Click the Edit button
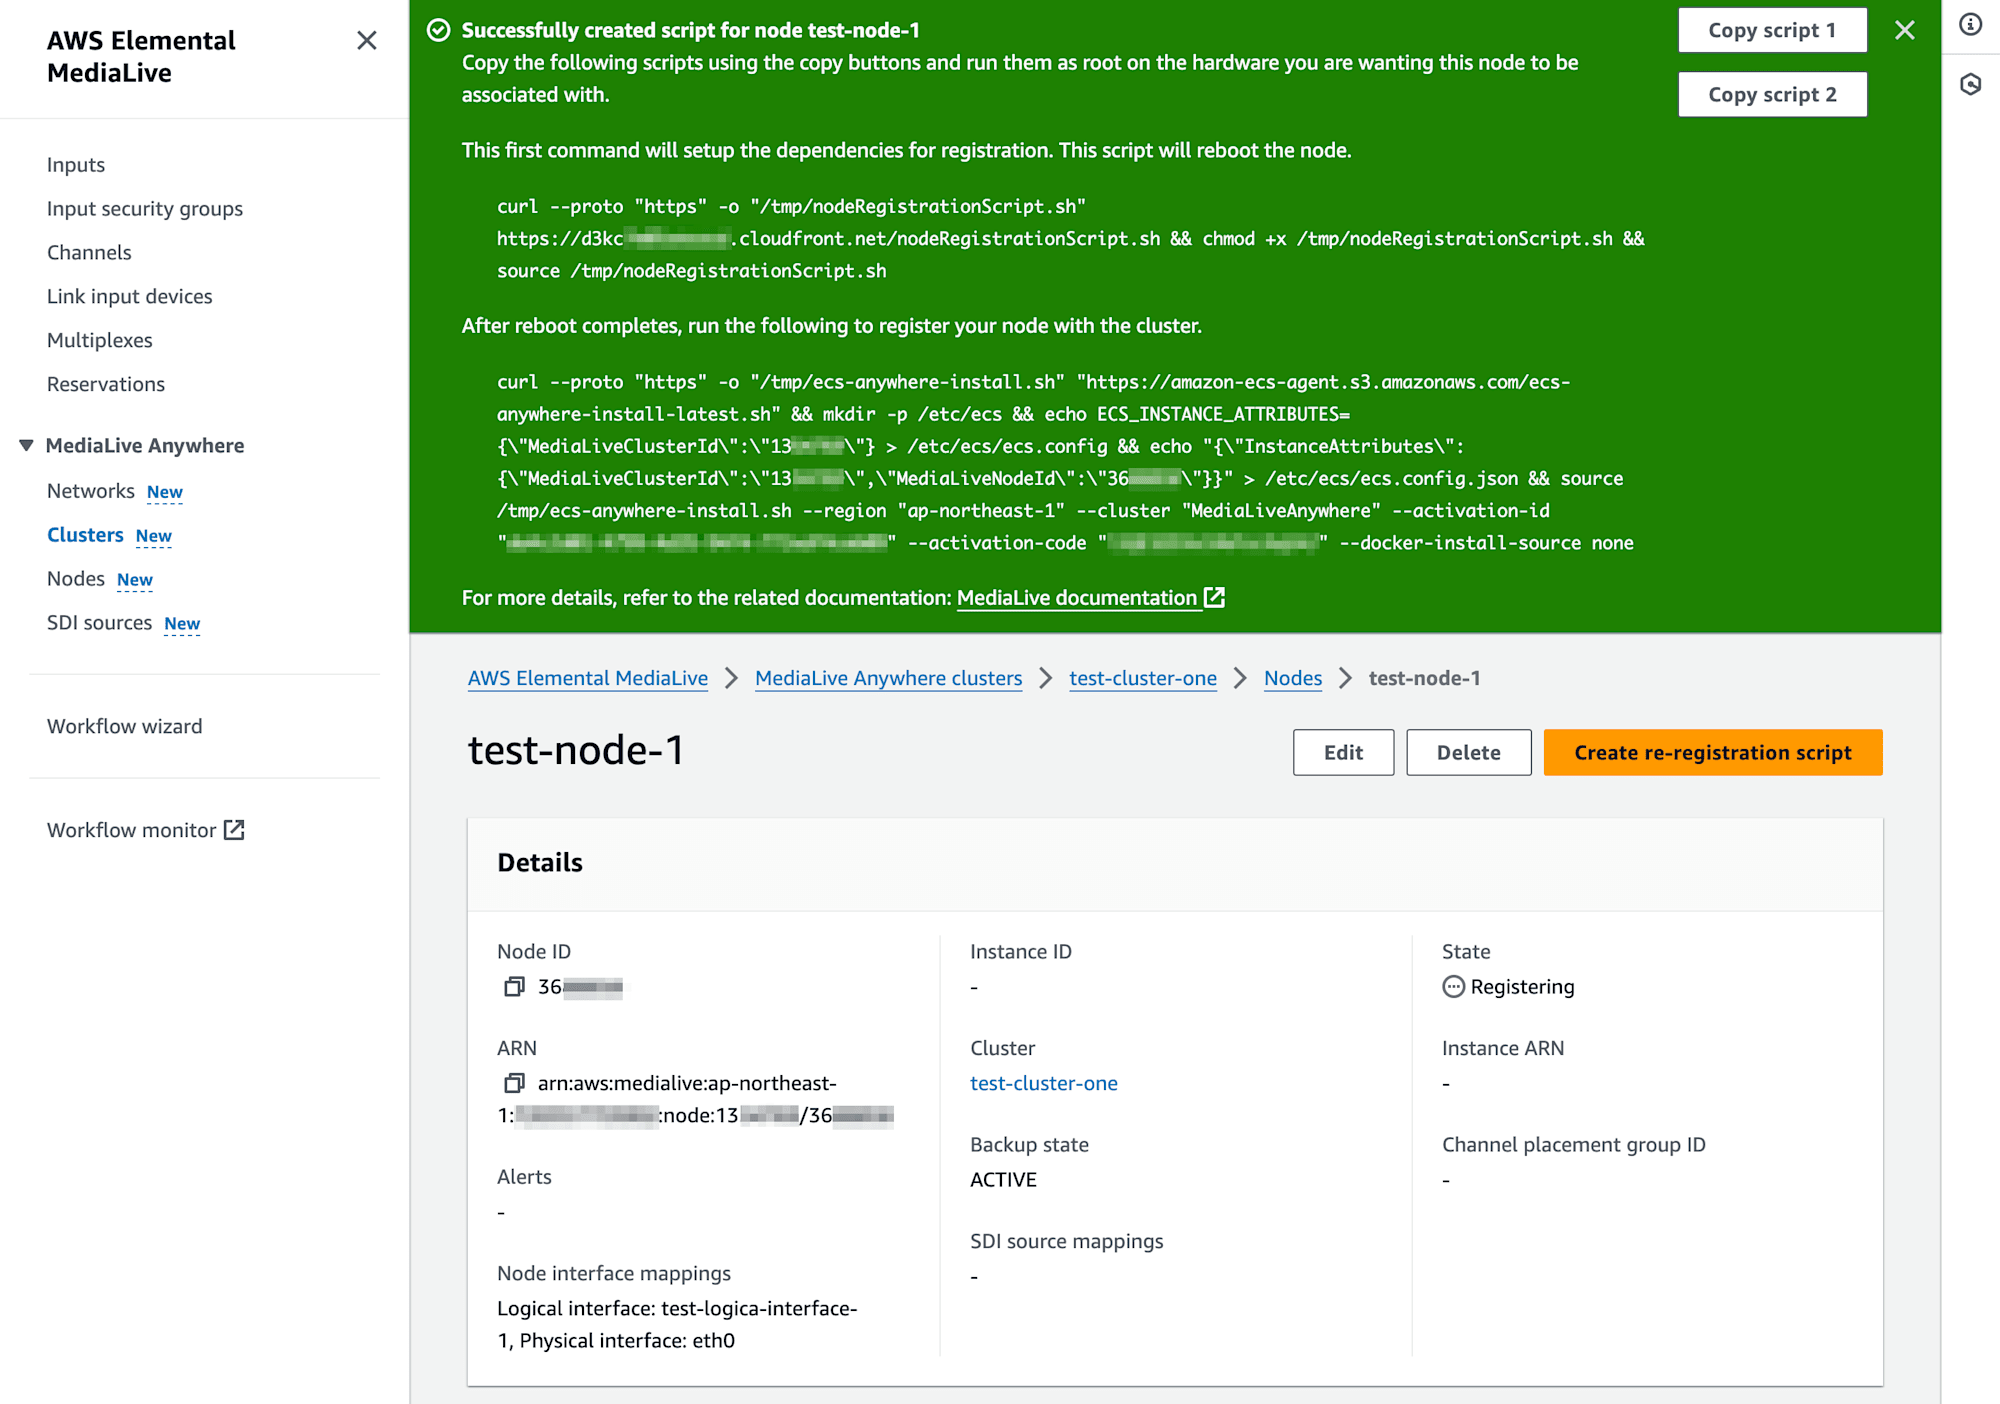Image resolution: width=2000 pixels, height=1404 pixels. pos(1343,752)
